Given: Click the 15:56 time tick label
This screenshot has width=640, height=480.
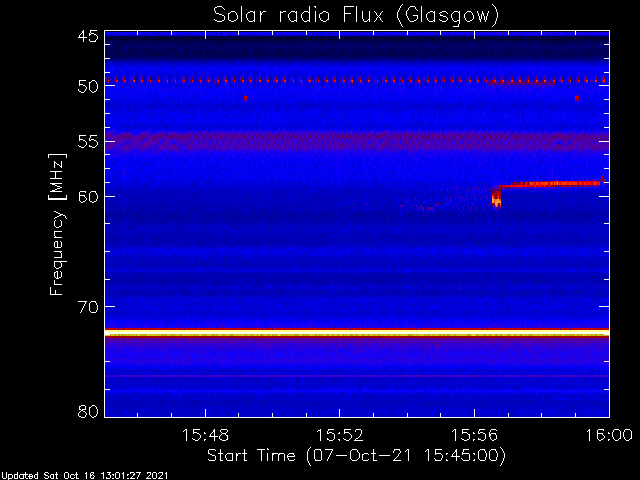Looking at the screenshot, I should pyautogui.click(x=474, y=436).
